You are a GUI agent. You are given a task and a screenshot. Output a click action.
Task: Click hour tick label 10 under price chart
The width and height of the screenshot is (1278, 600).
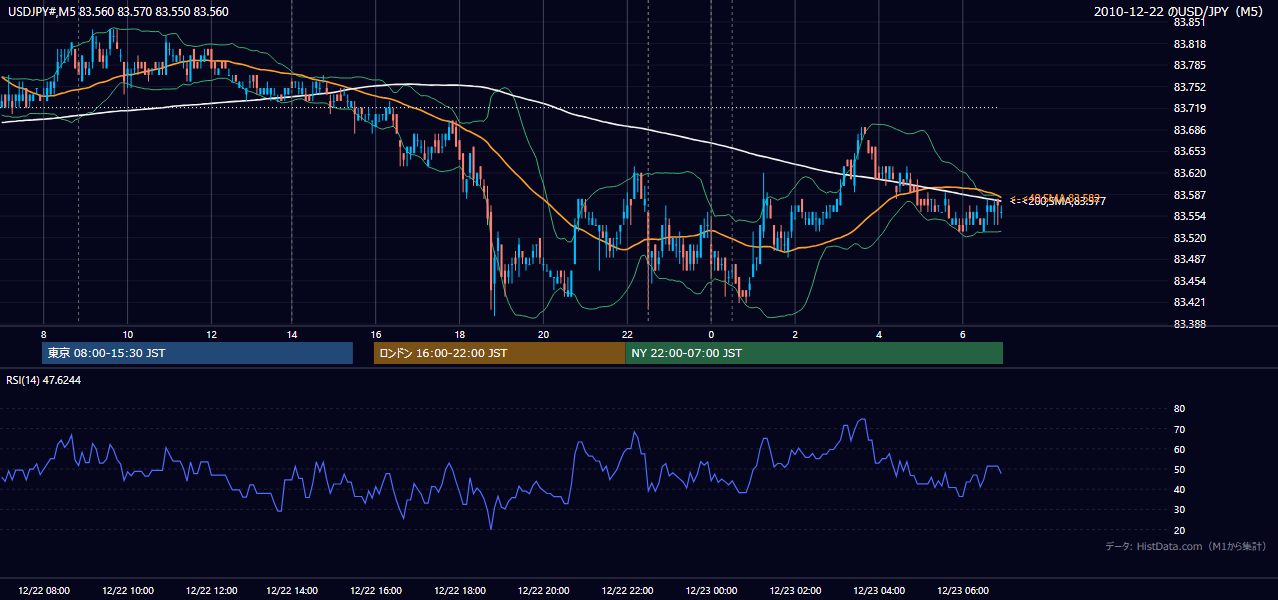[128, 334]
